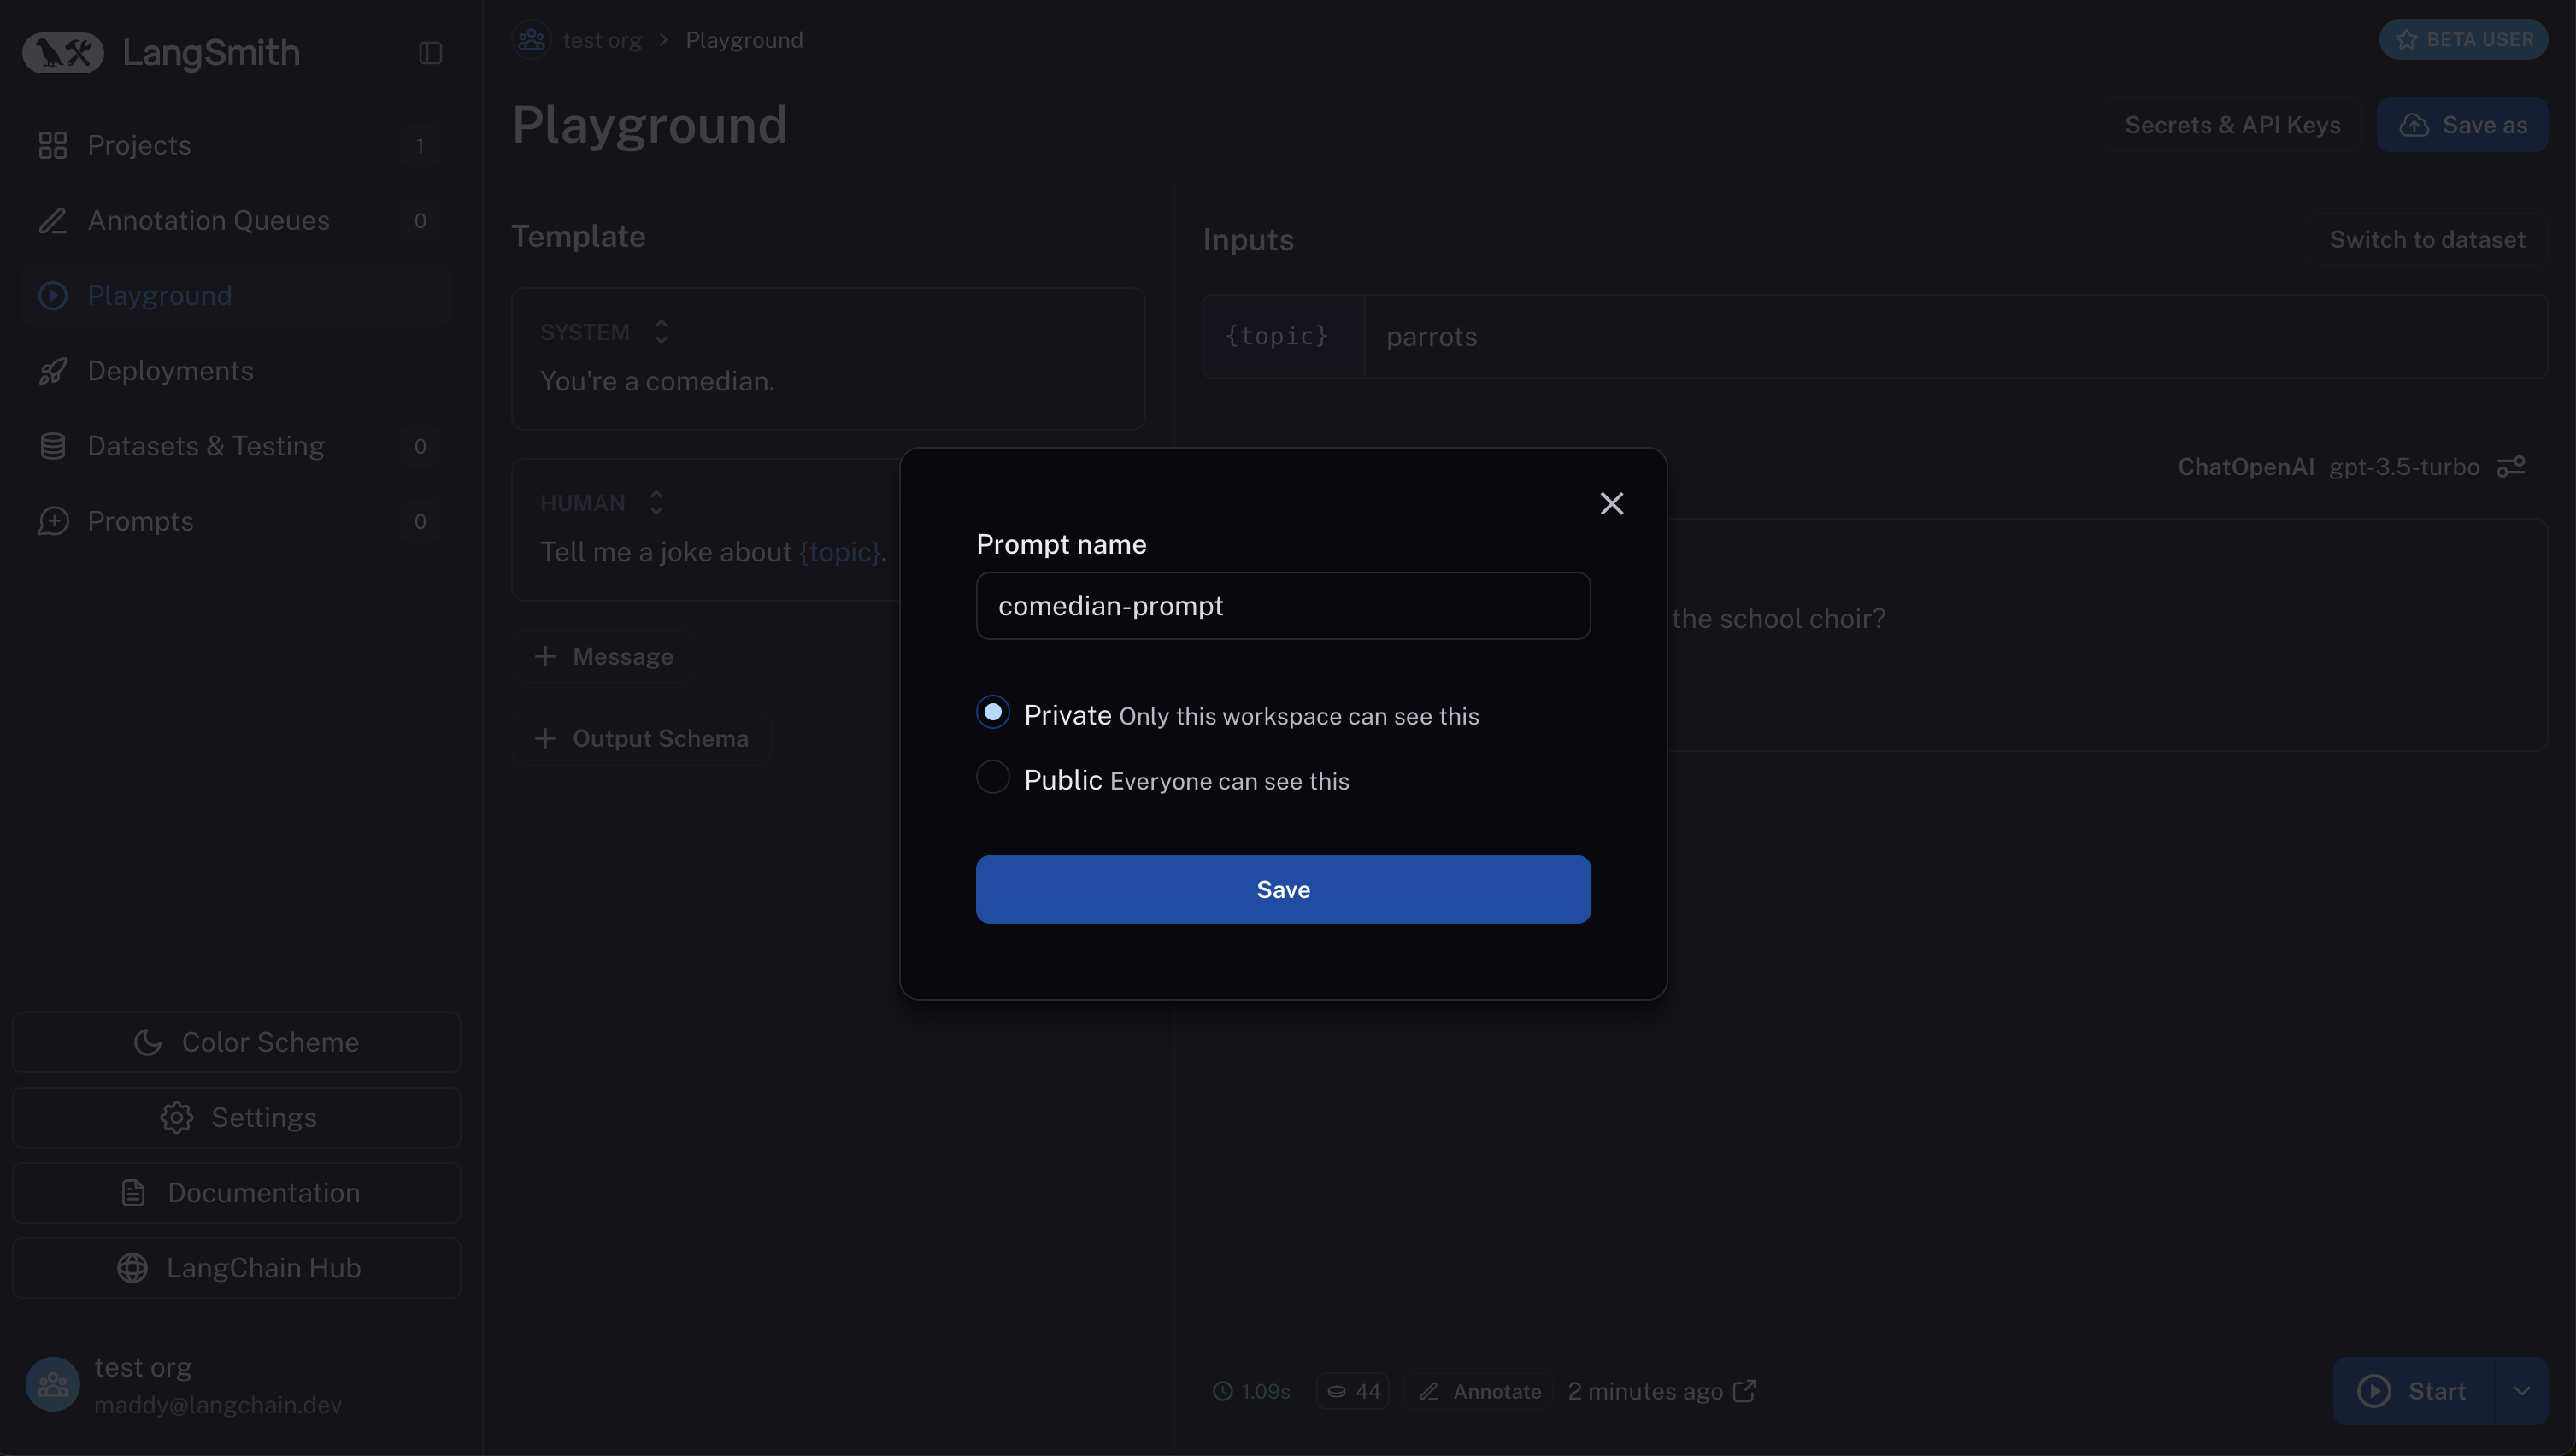
Task: Open model settings sliders icon
Action: 2511,467
